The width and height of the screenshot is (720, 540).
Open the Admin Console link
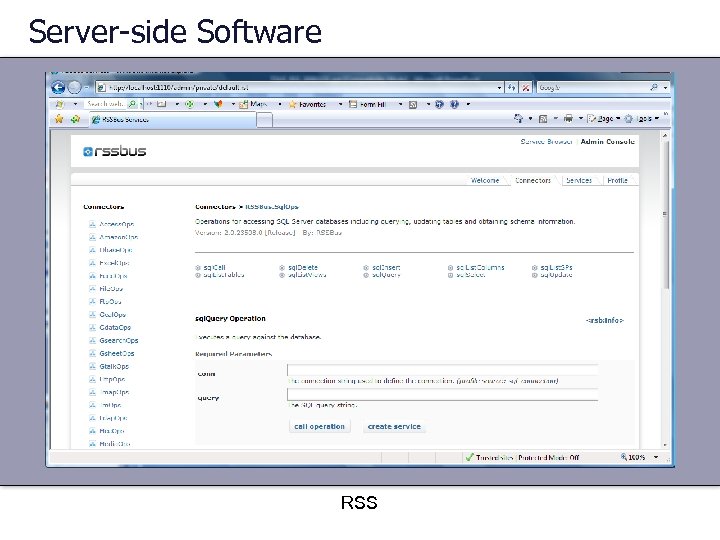pos(608,141)
